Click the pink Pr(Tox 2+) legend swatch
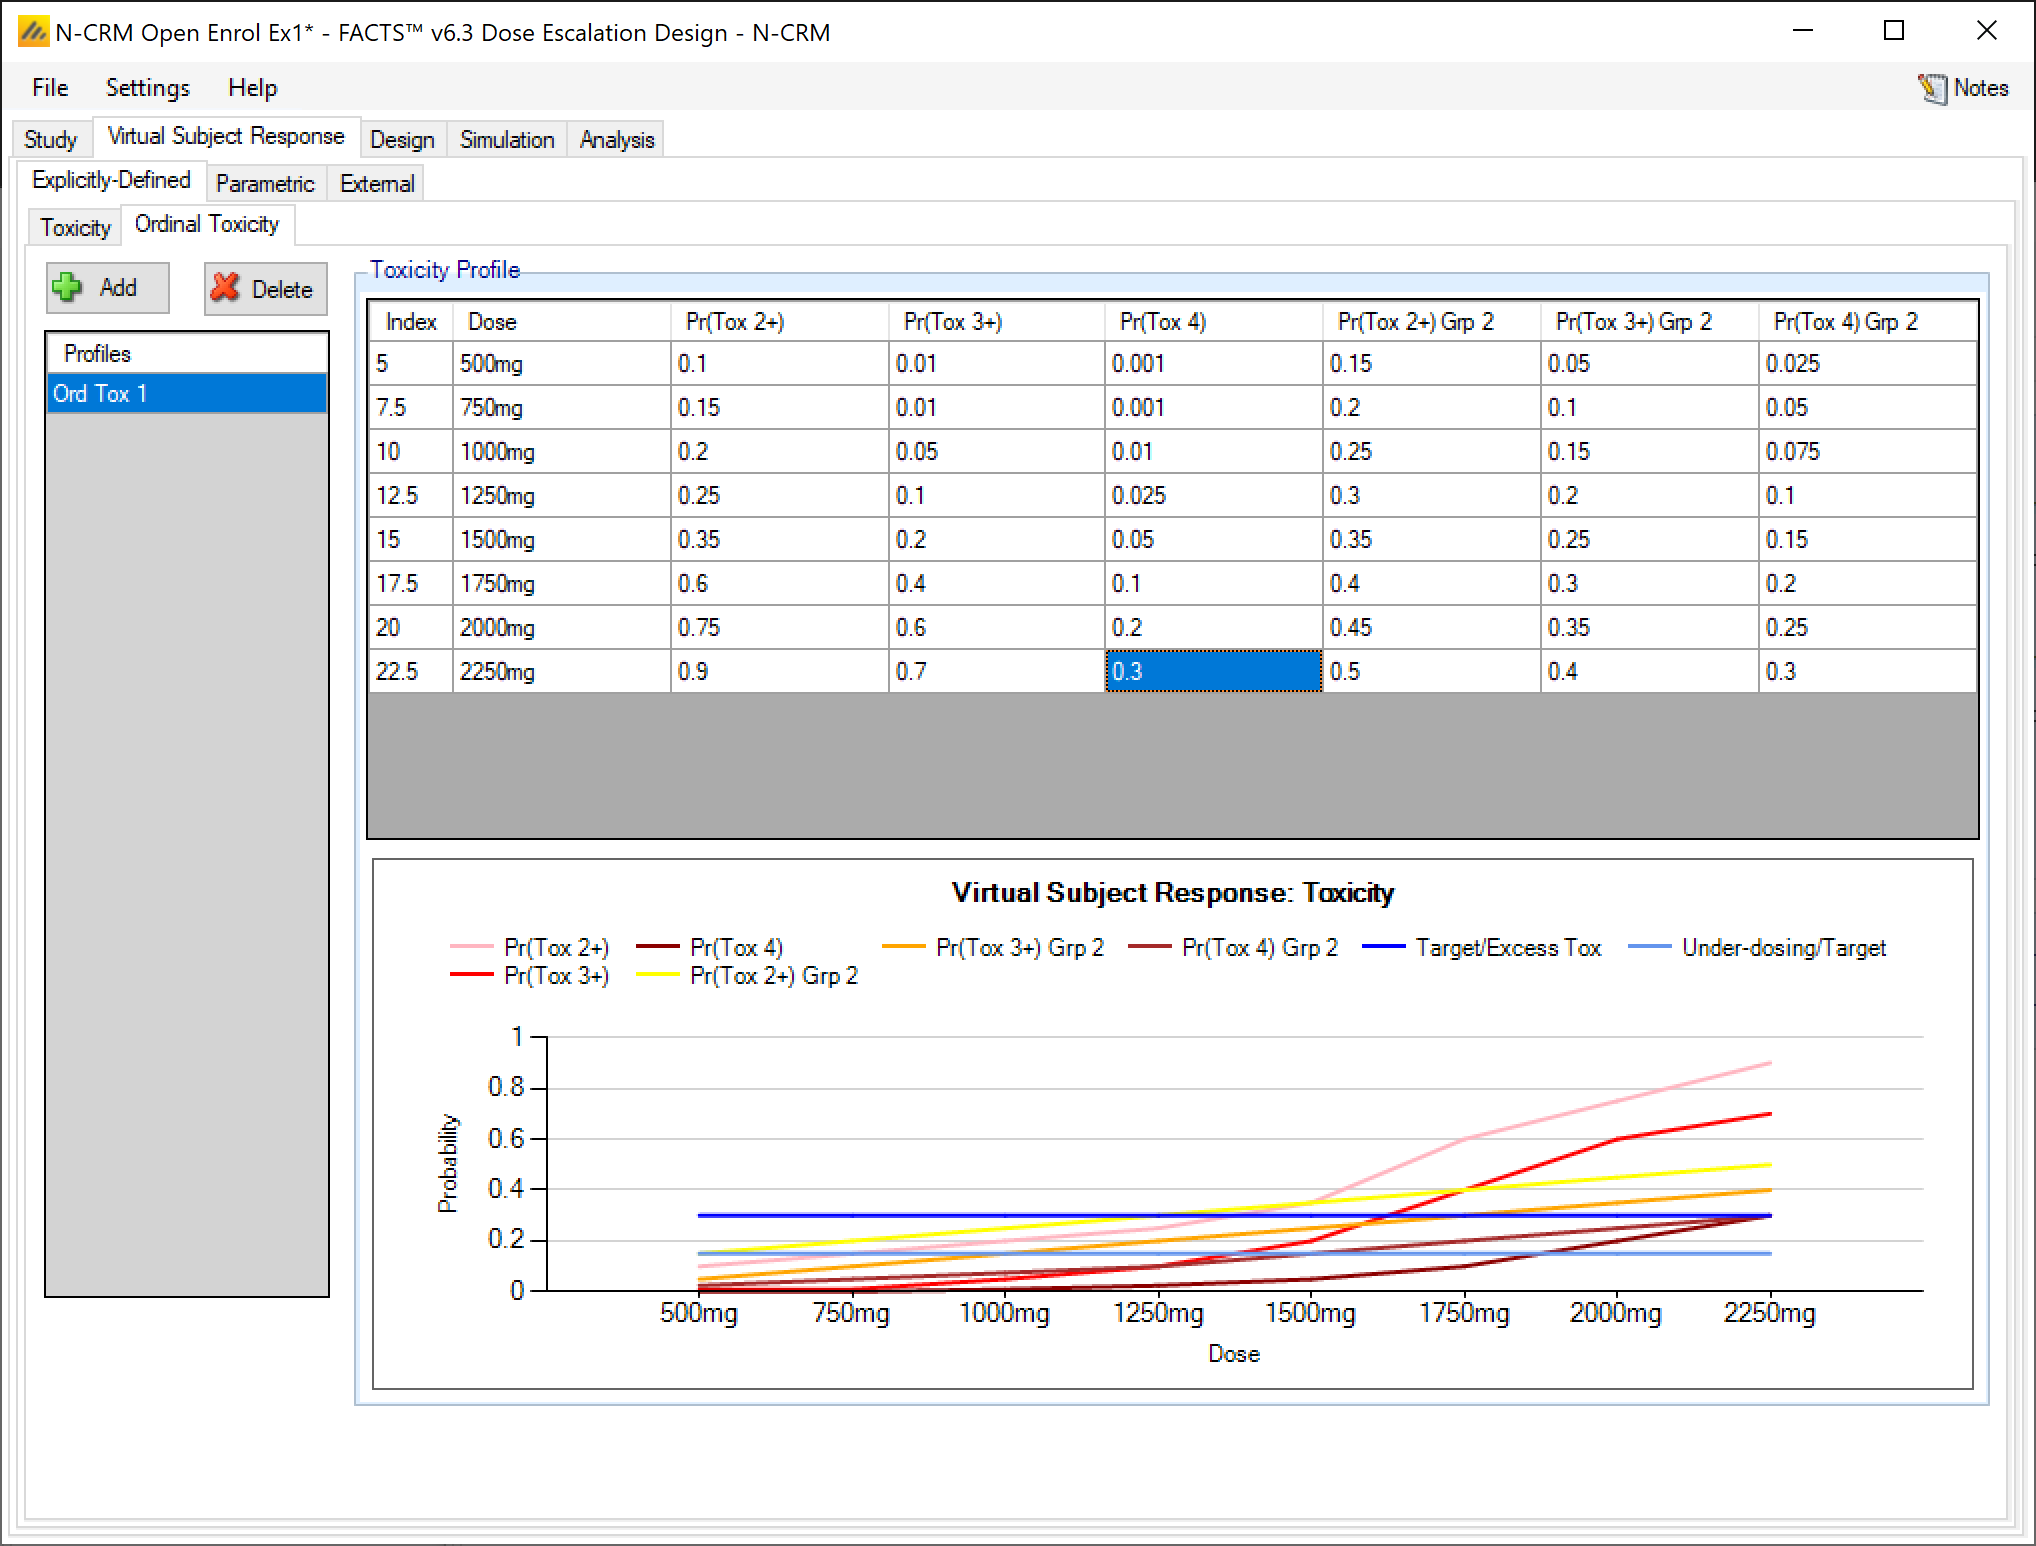The image size is (2036, 1546). 471,947
